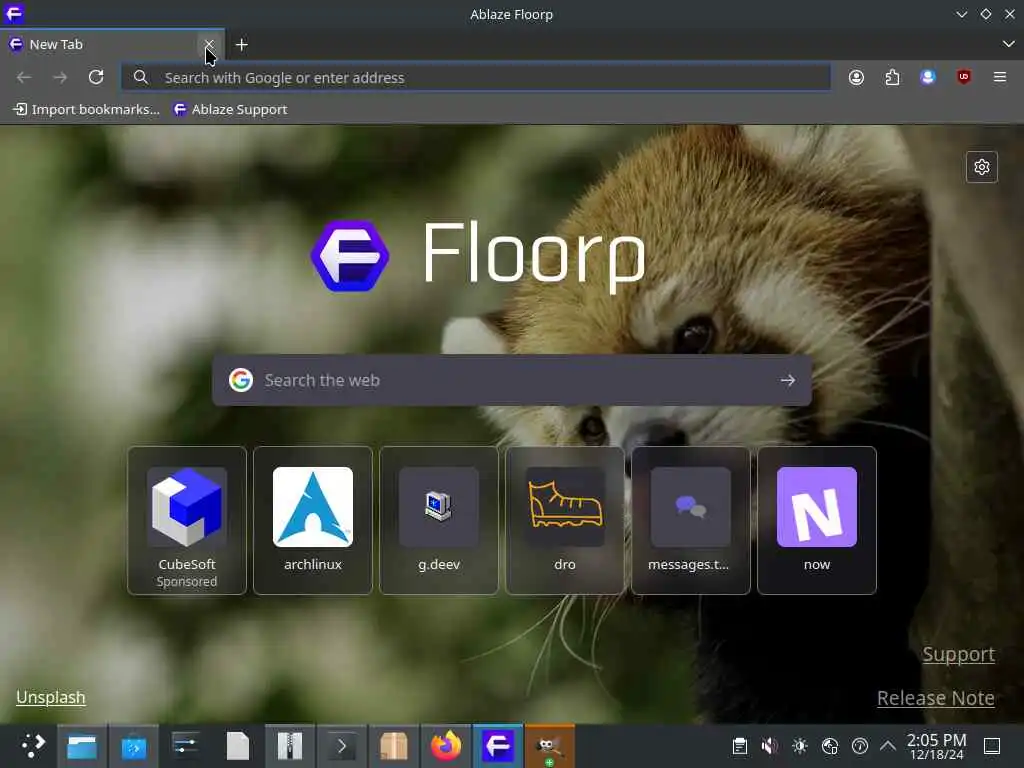Click the Search the web field

click(512, 380)
